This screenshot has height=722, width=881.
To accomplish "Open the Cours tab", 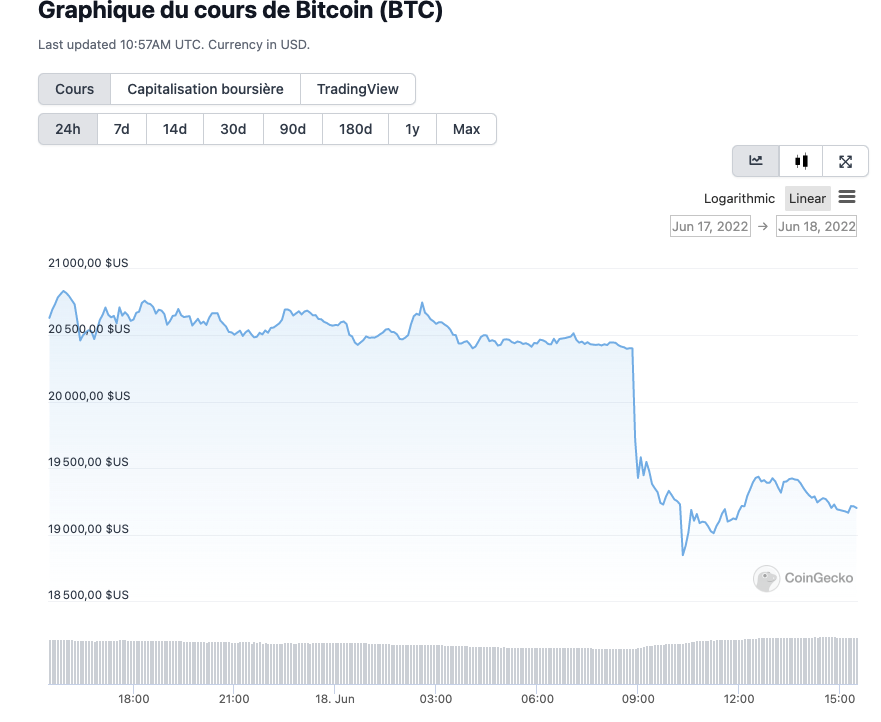I will coord(75,89).
